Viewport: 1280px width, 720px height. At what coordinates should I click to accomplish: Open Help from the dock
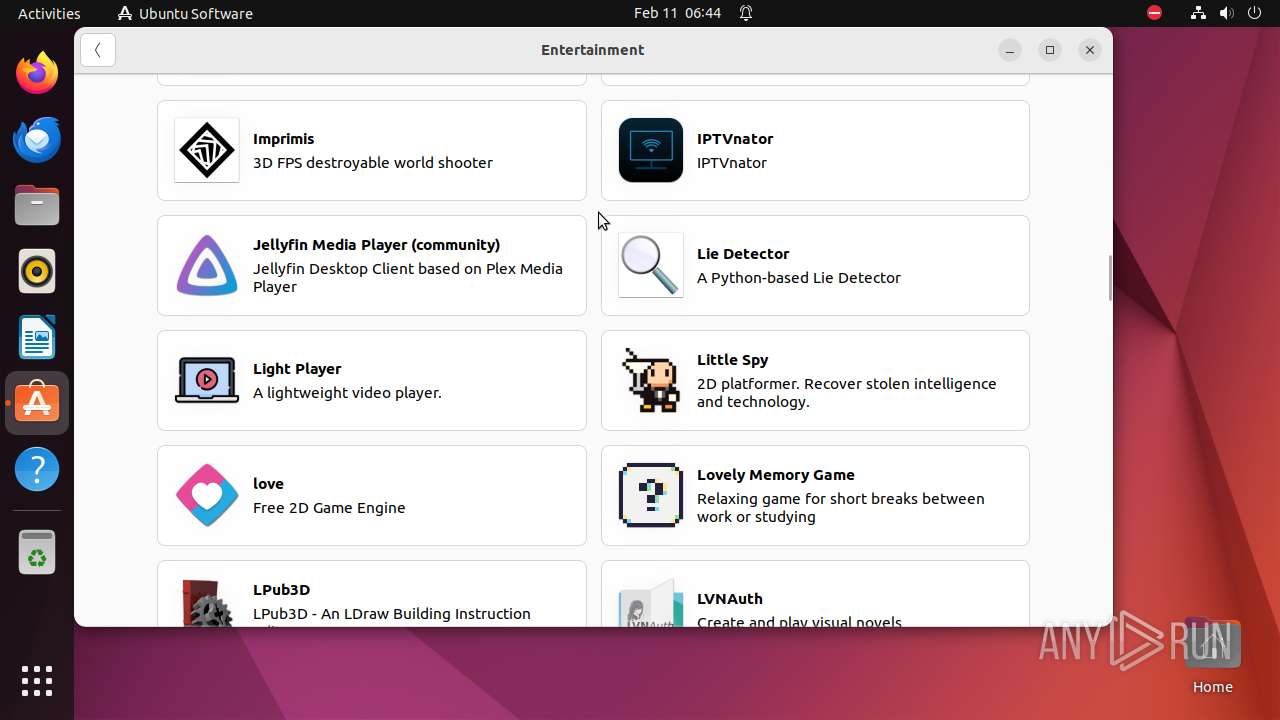37,469
